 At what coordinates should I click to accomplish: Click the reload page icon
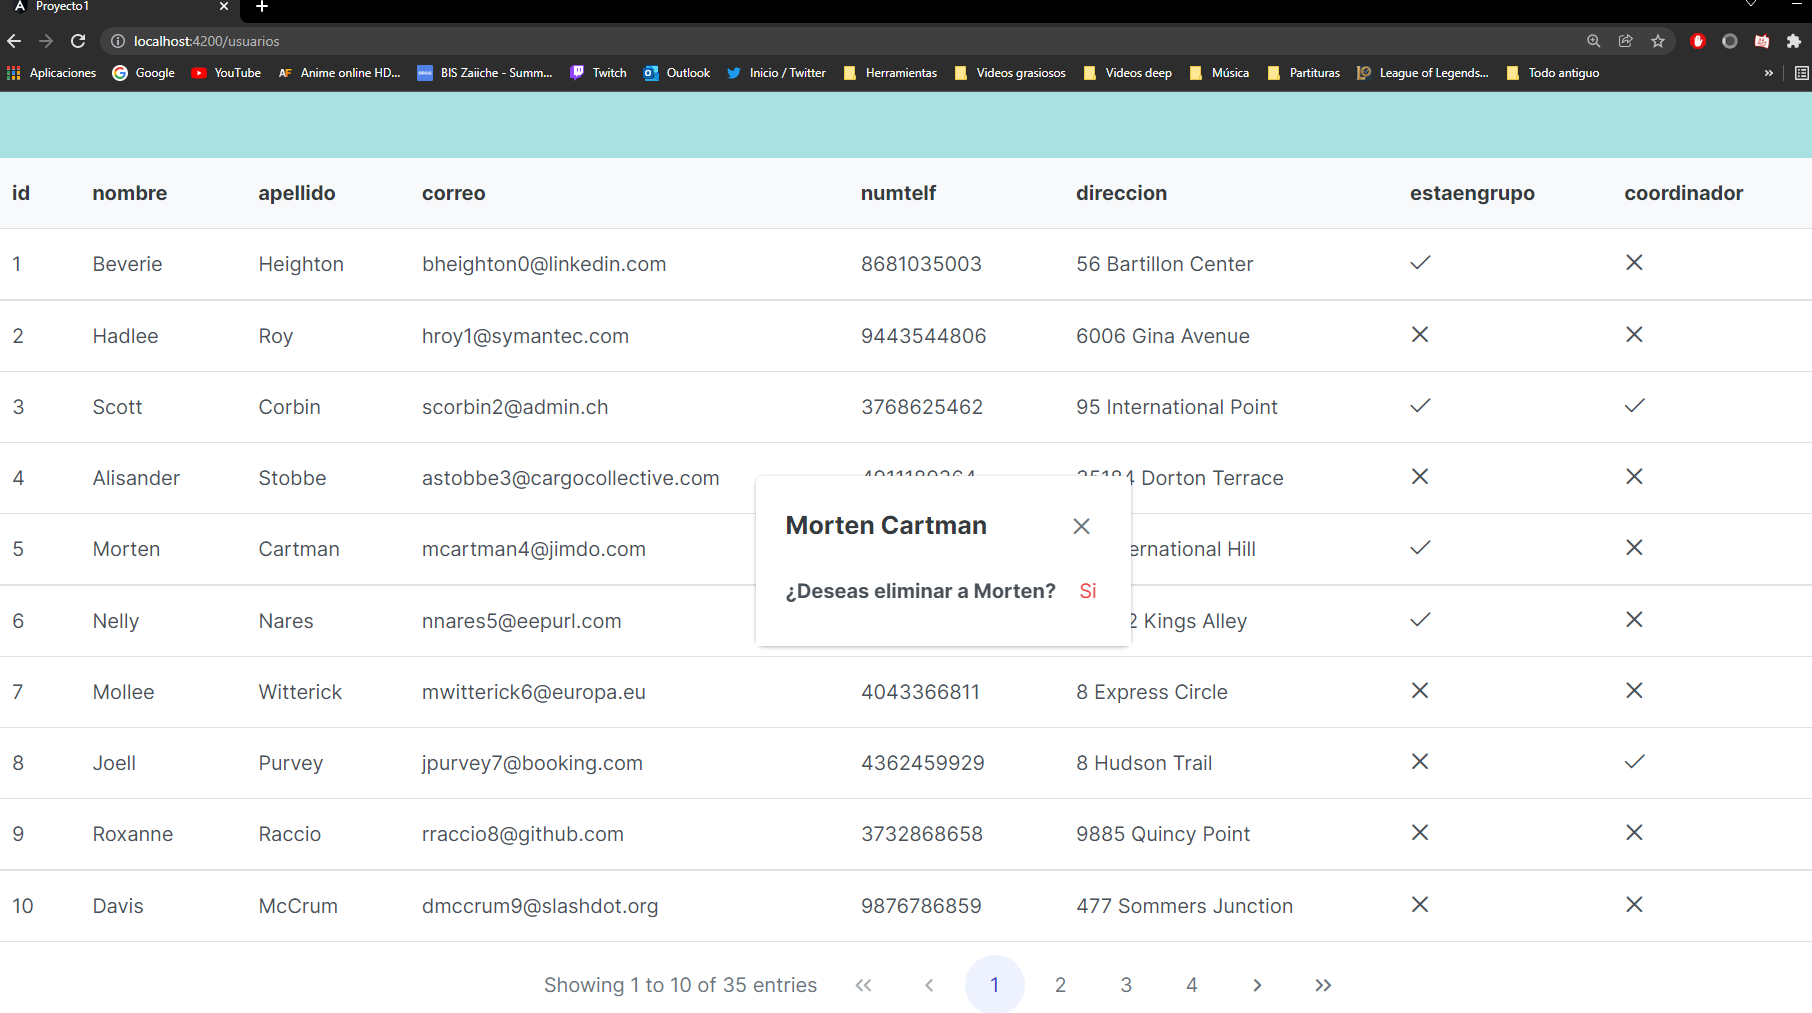[x=78, y=41]
